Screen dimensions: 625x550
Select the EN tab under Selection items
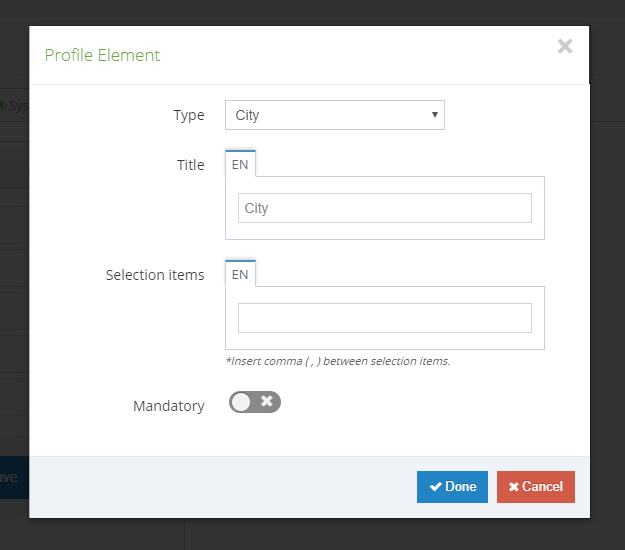[x=240, y=274]
